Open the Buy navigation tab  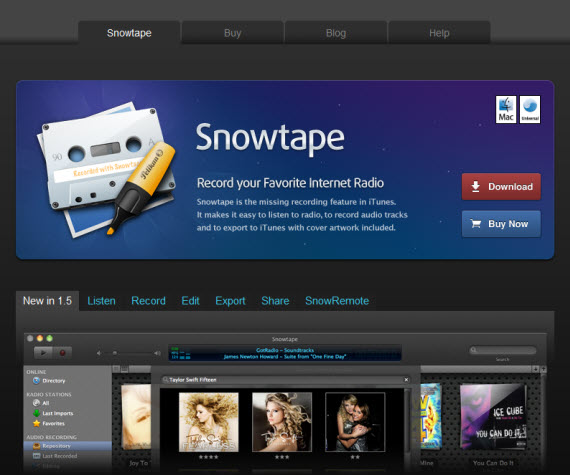pyautogui.click(x=233, y=33)
